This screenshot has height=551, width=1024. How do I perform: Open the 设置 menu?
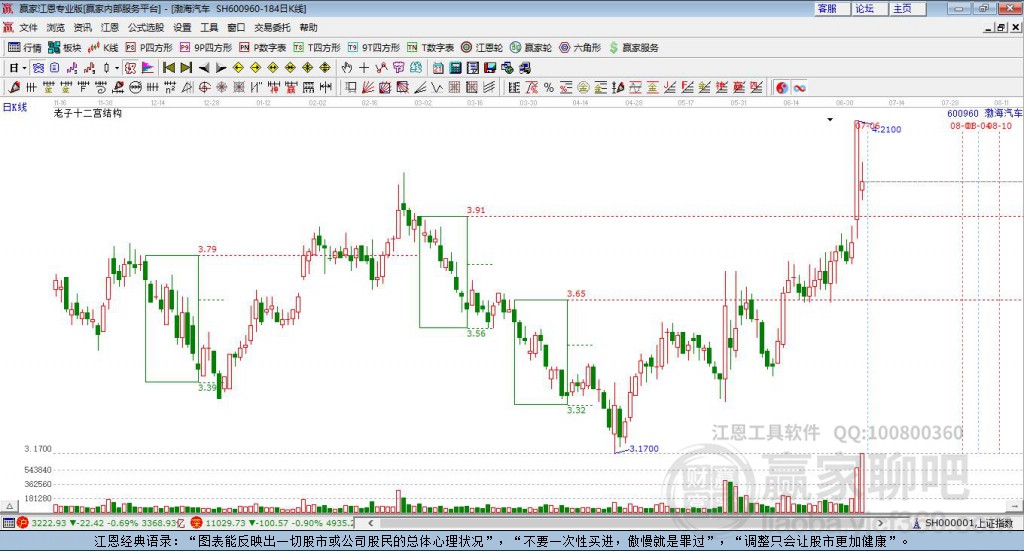[x=182, y=27]
